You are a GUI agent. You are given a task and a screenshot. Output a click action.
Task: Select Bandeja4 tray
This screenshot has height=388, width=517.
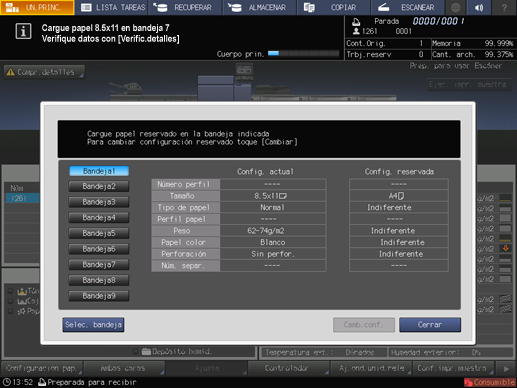click(99, 218)
